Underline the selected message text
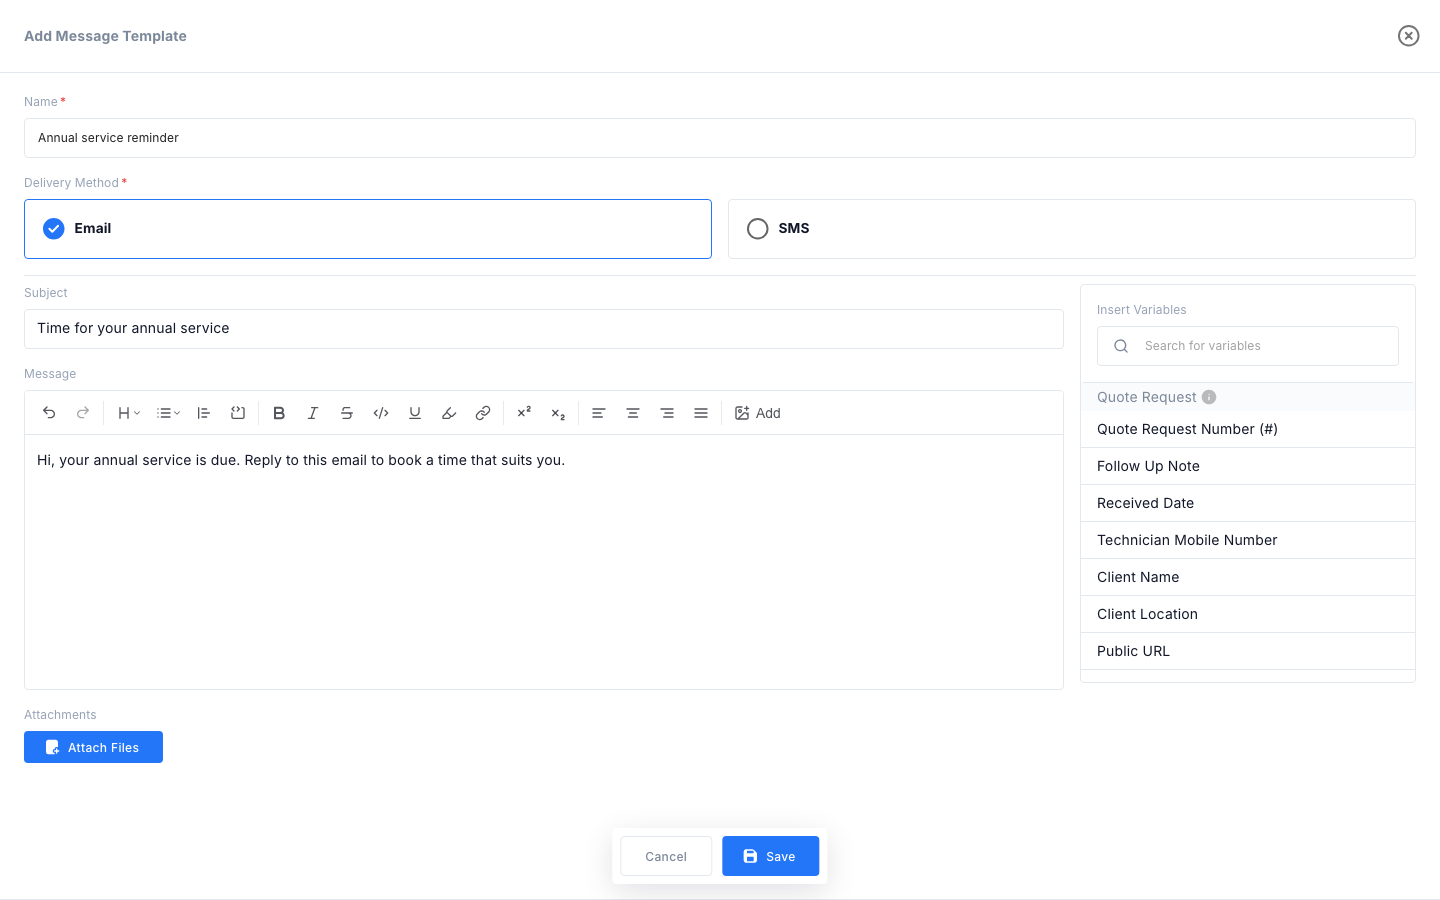This screenshot has height=900, width=1440. 415,413
